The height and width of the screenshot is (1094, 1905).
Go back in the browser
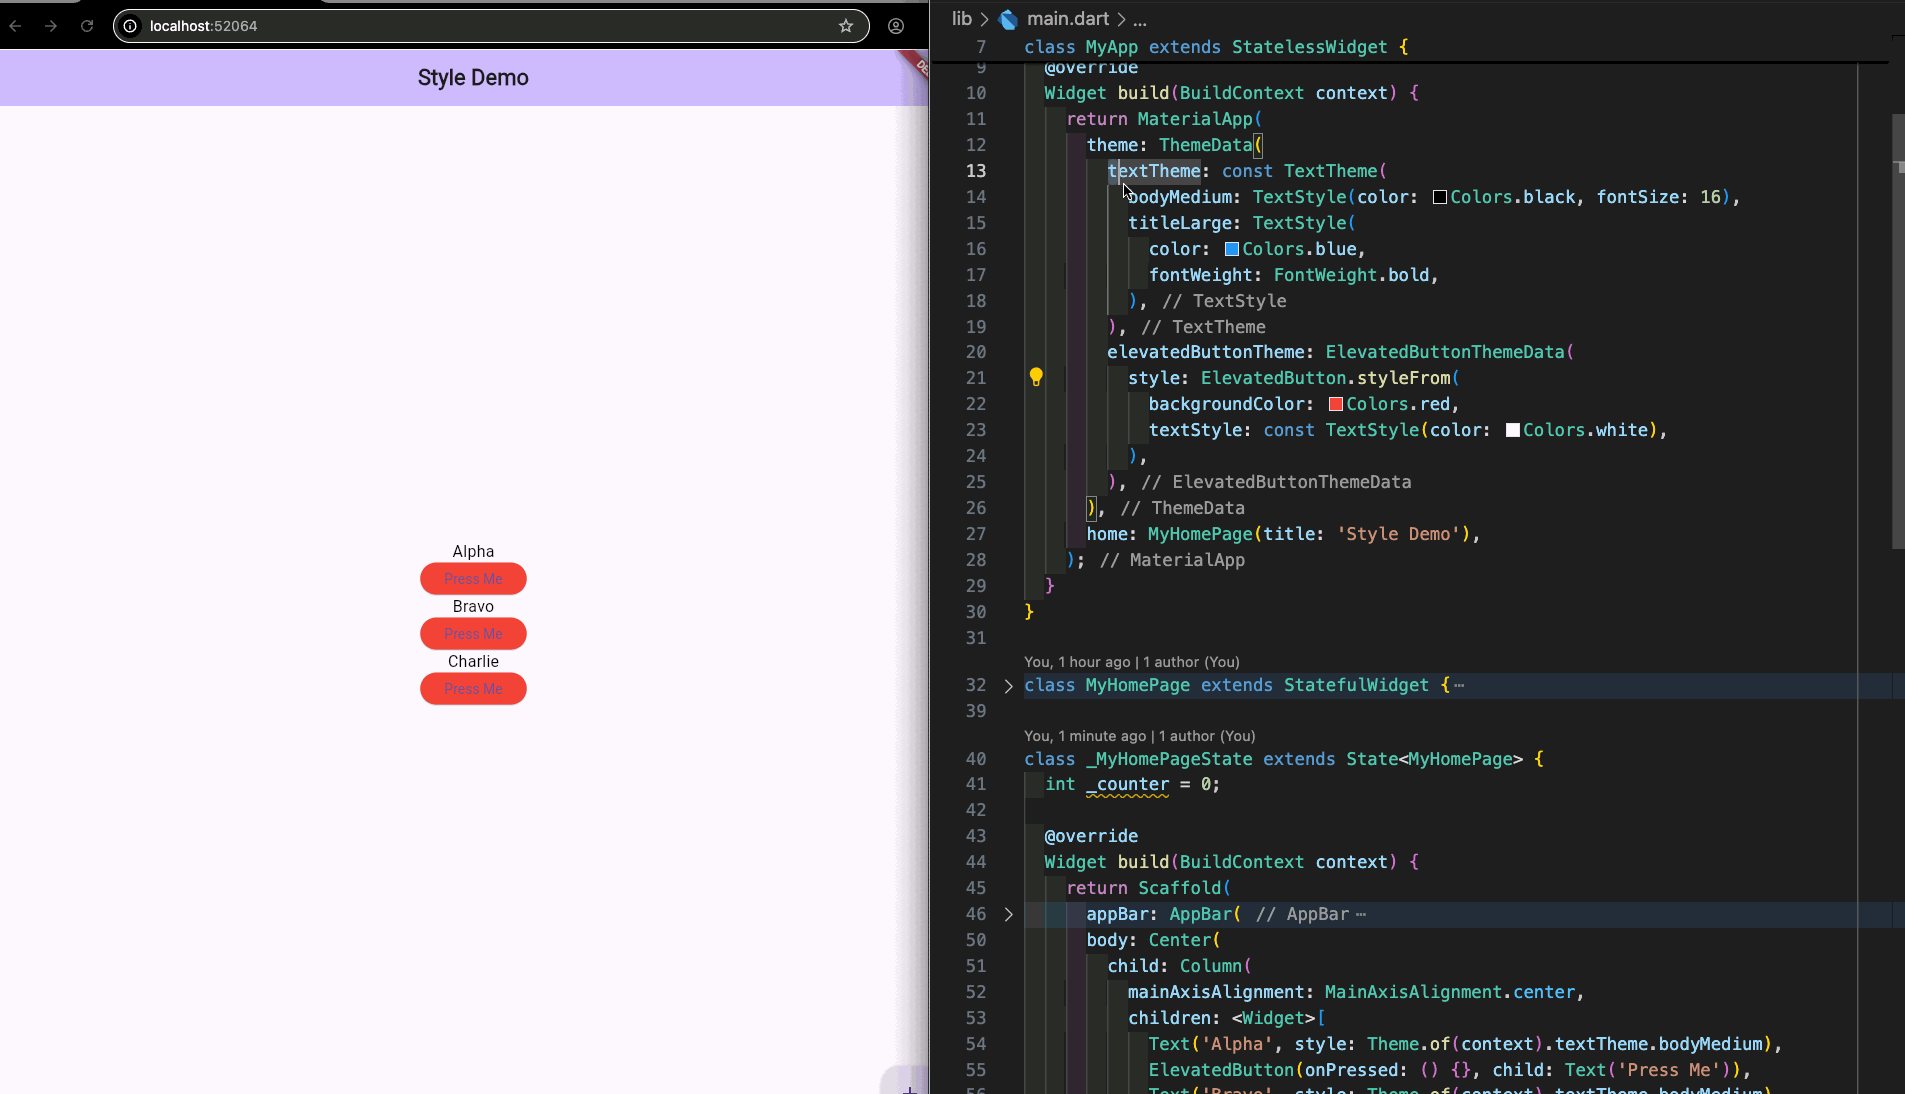[x=15, y=26]
